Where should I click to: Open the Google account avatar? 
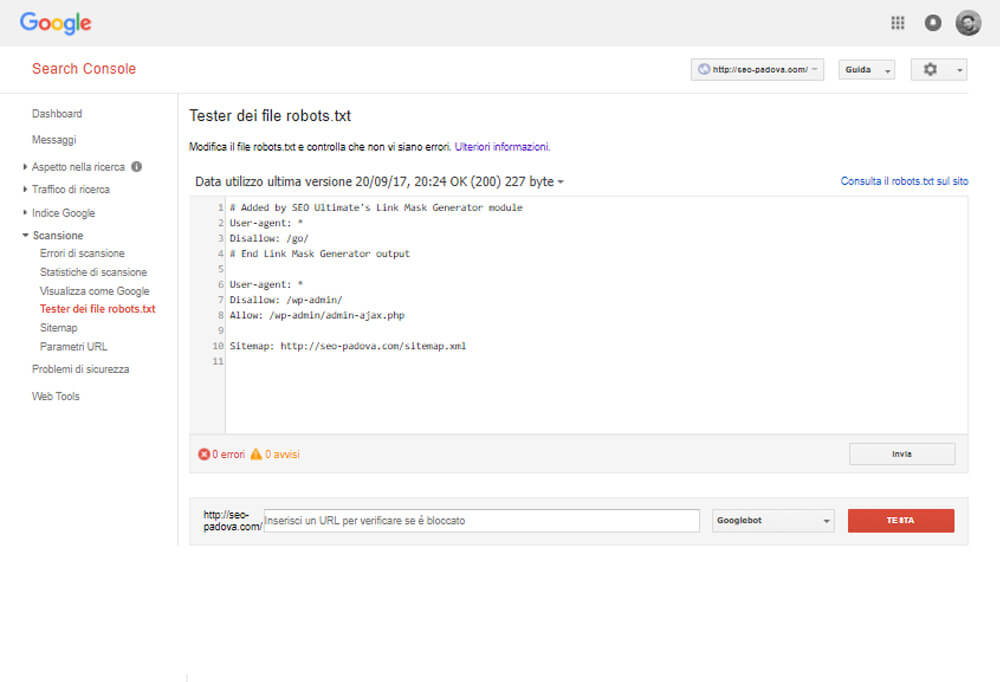[x=967, y=23]
